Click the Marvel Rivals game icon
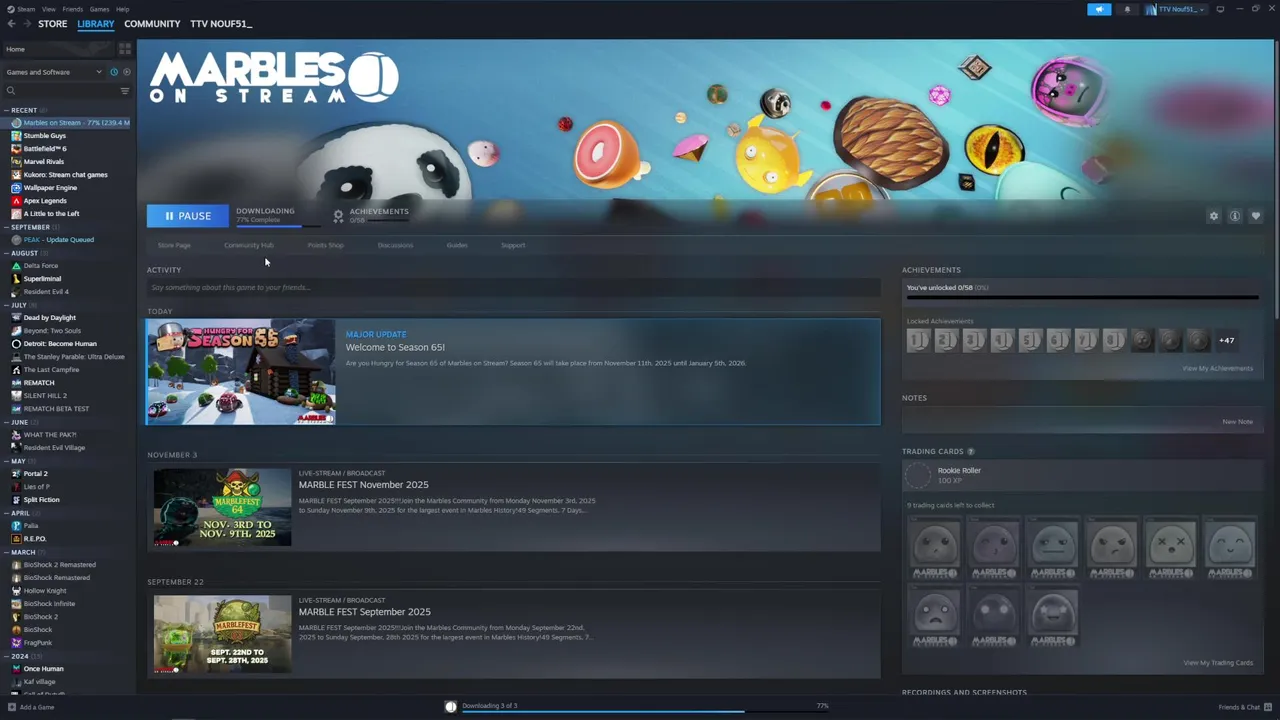Image resolution: width=1280 pixels, height=720 pixels. click(16, 162)
